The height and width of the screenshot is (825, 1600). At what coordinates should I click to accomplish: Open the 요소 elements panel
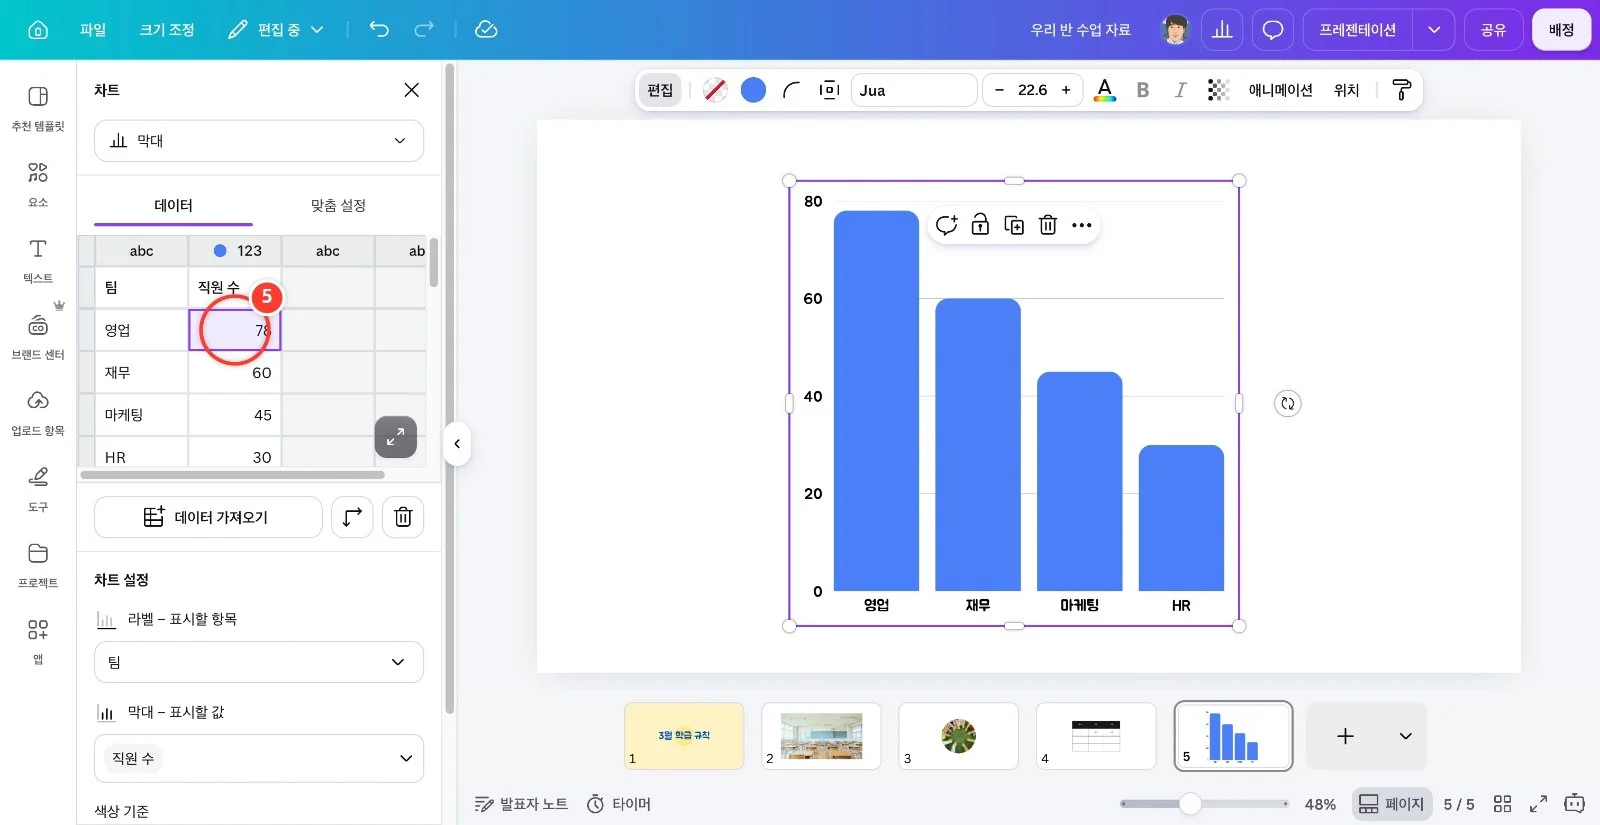point(38,184)
